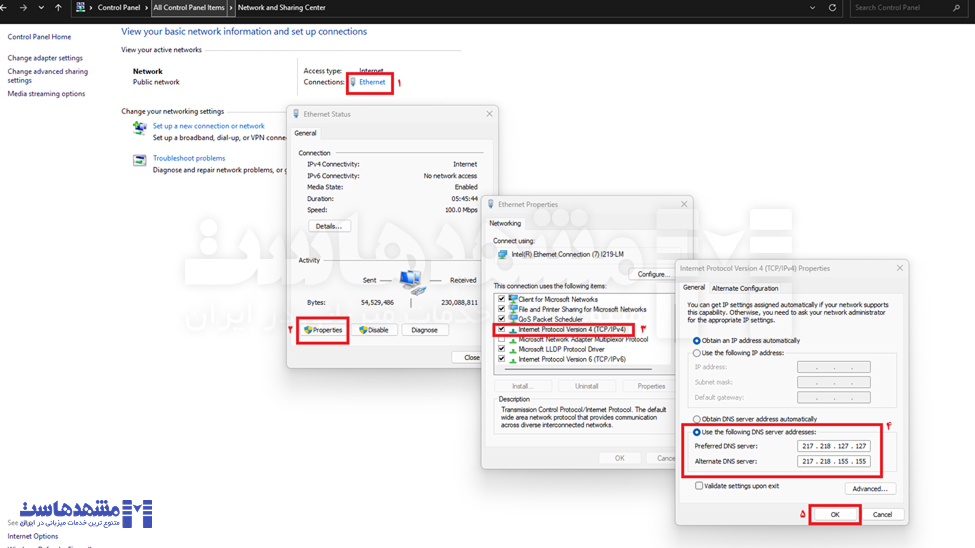Click Disable button in Ethernet Status

(x=374, y=330)
